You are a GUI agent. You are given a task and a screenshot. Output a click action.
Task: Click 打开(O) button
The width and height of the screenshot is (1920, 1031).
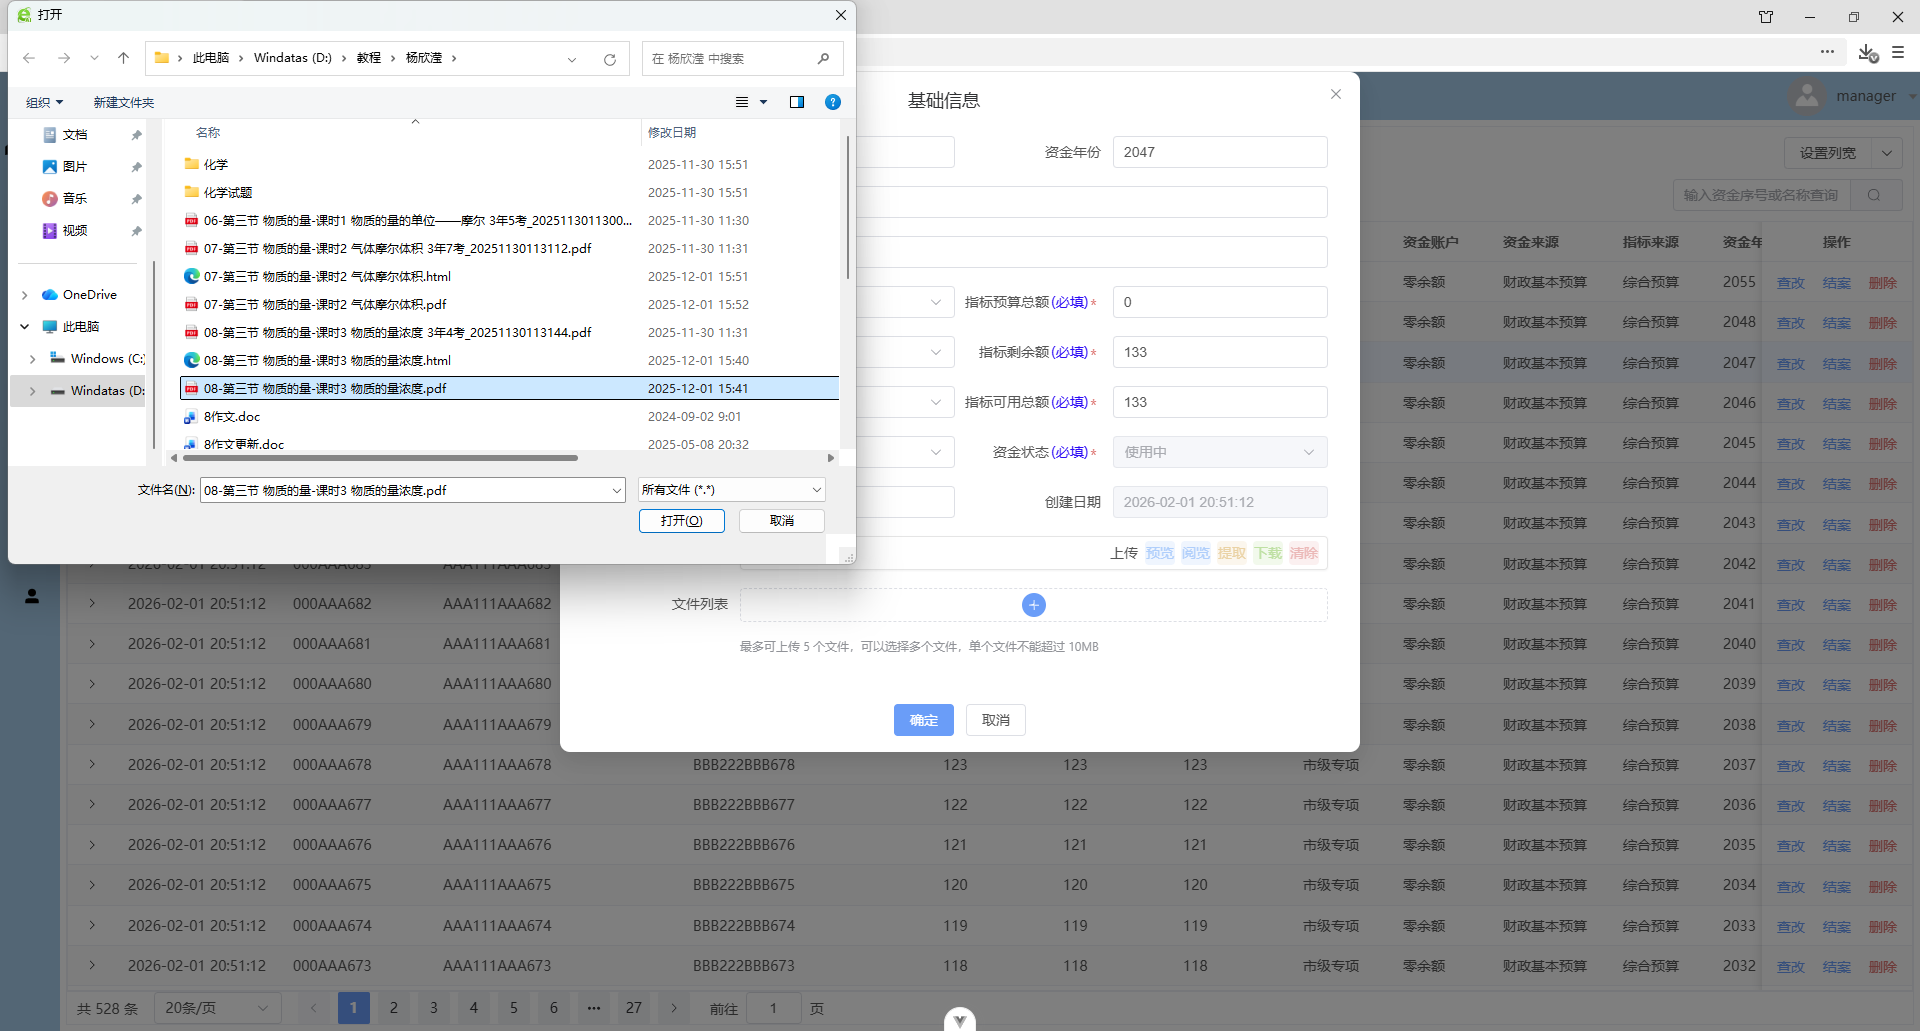click(682, 521)
